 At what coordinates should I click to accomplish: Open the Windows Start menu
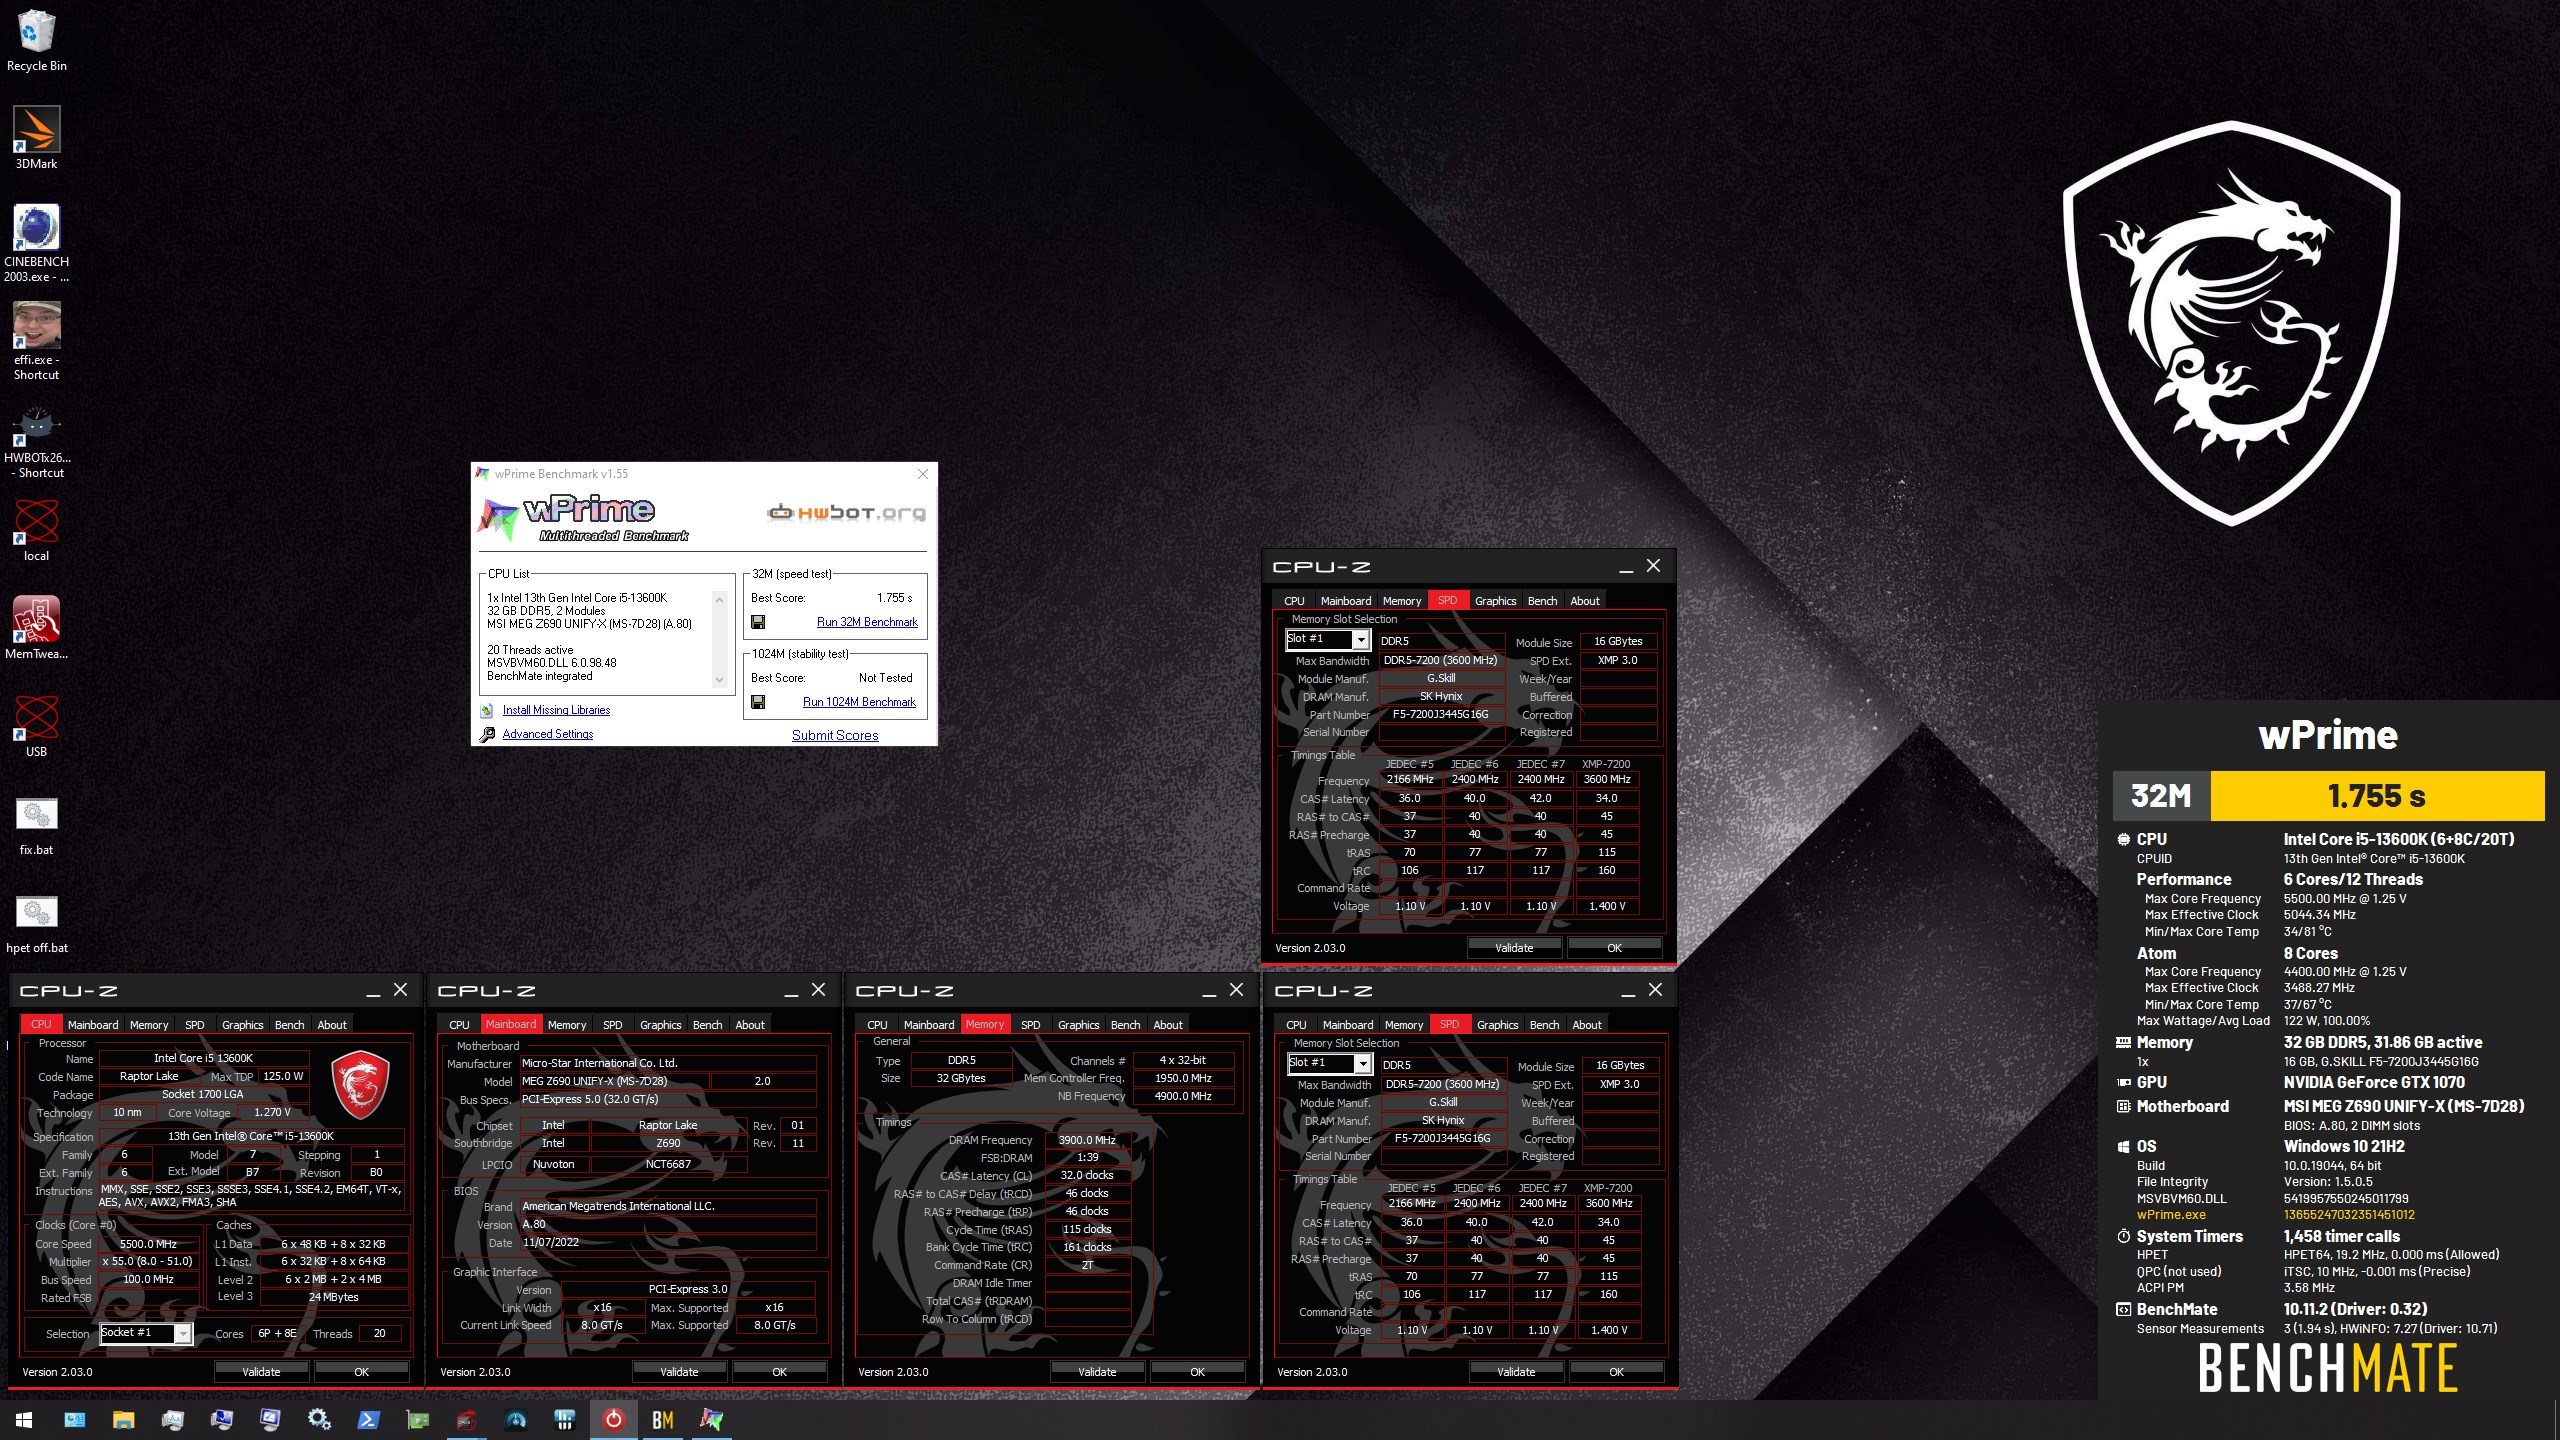[x=24, y=1420]
